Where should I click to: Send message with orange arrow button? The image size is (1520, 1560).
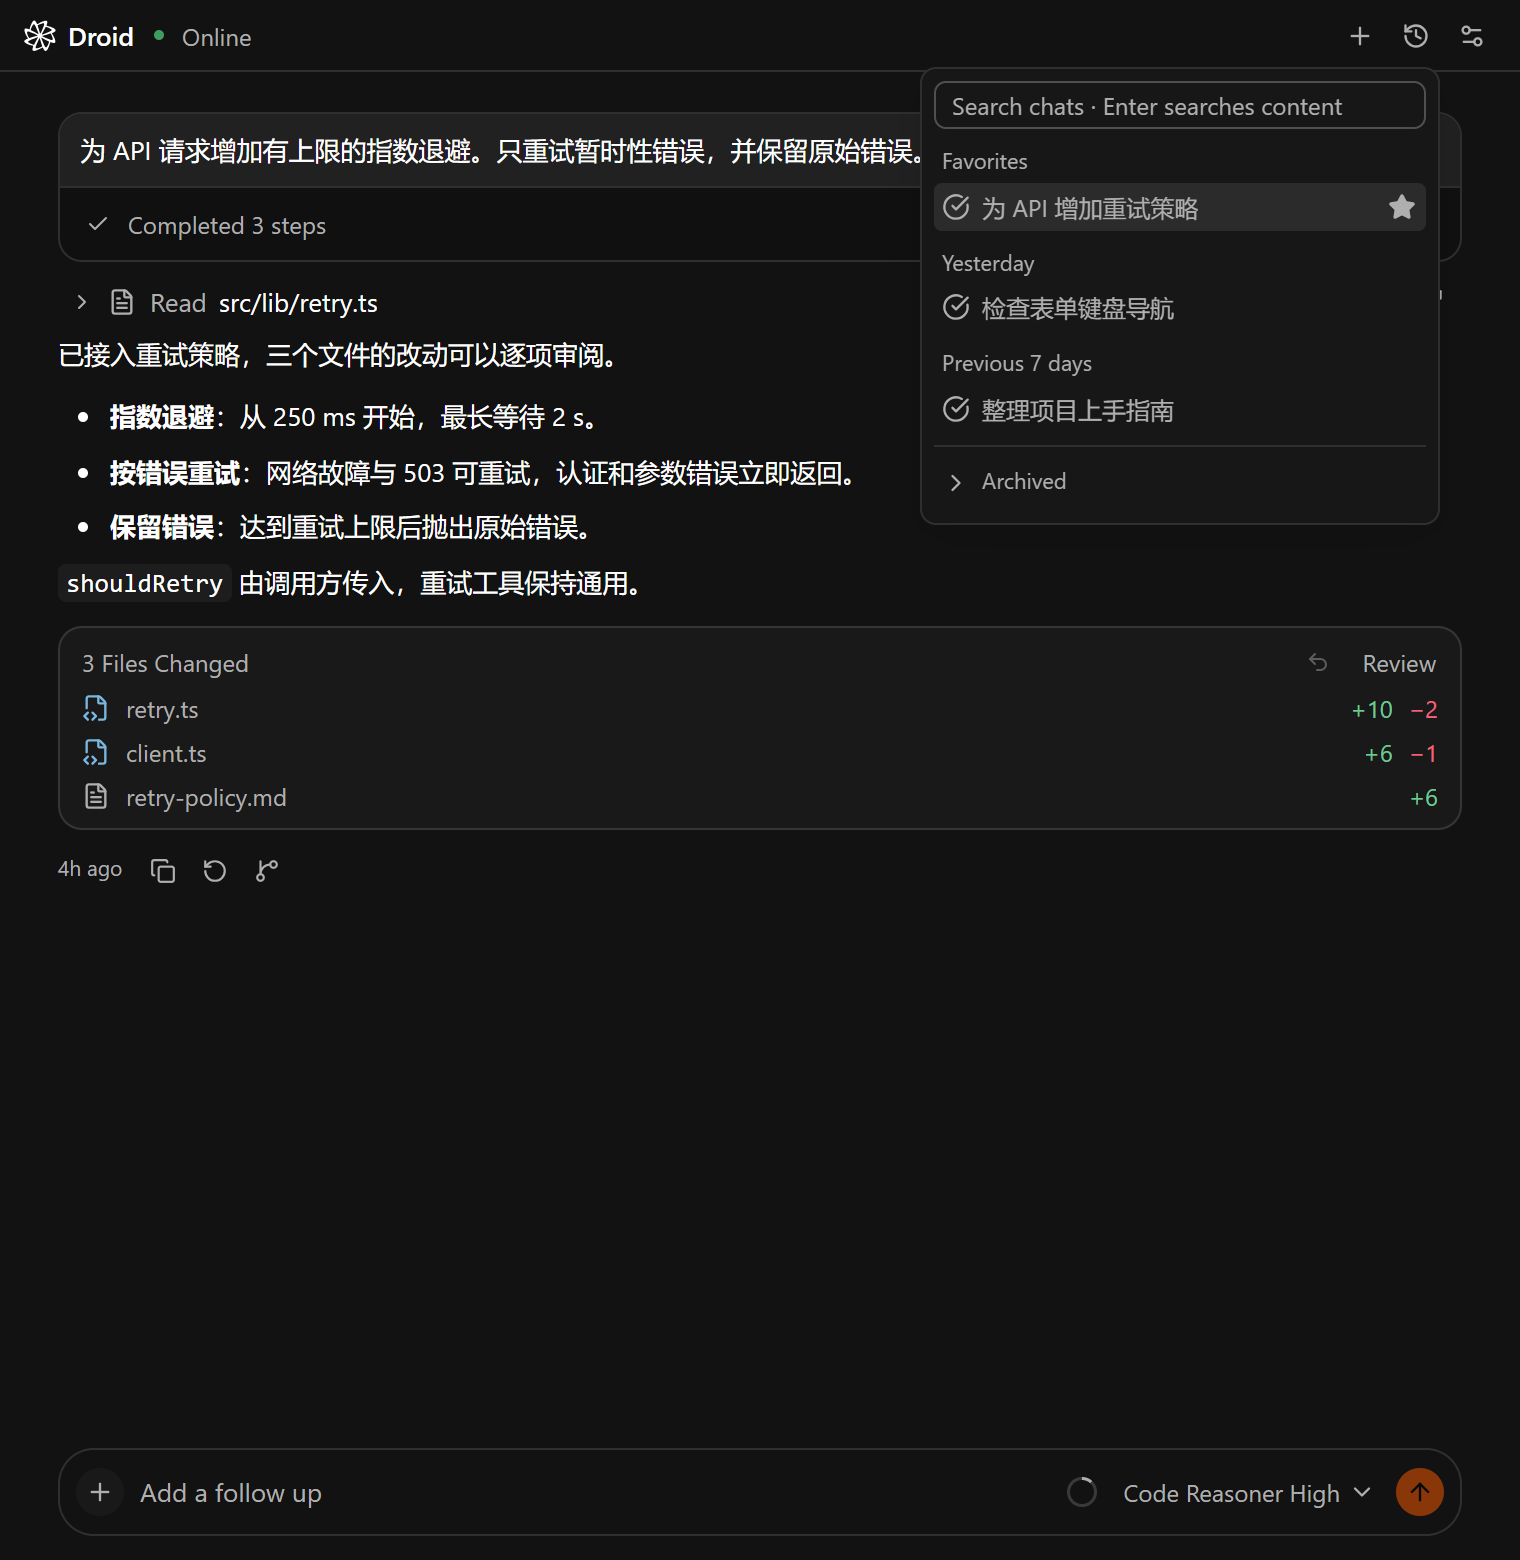(x=1420, y=1492)
